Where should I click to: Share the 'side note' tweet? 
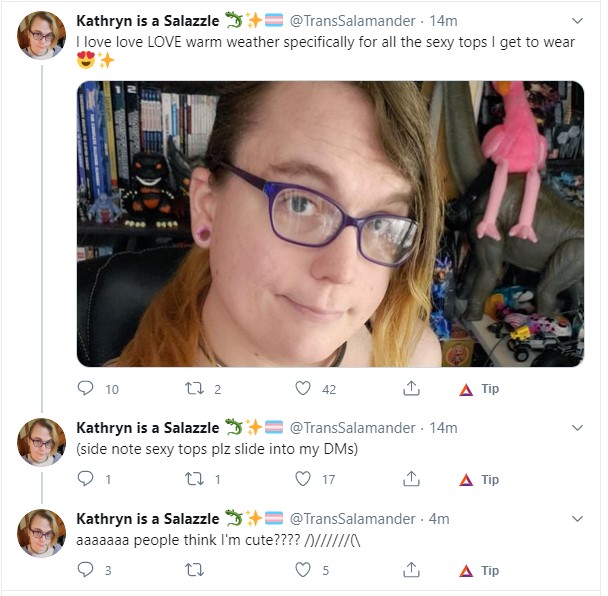tap(411, 479)
